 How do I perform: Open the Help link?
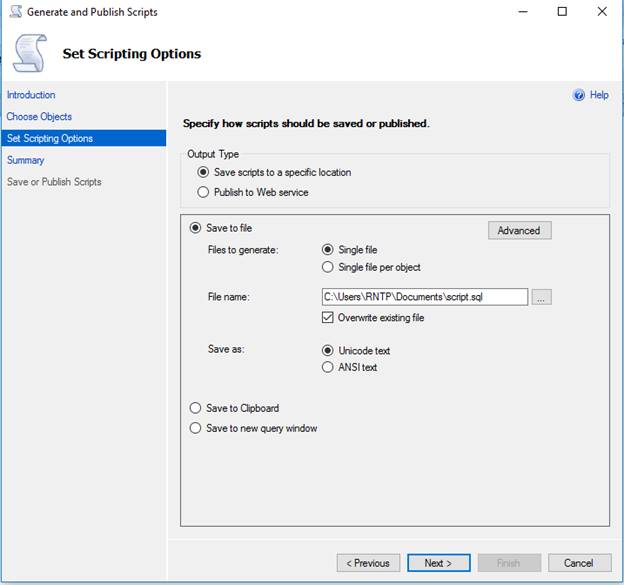(599, 95)
